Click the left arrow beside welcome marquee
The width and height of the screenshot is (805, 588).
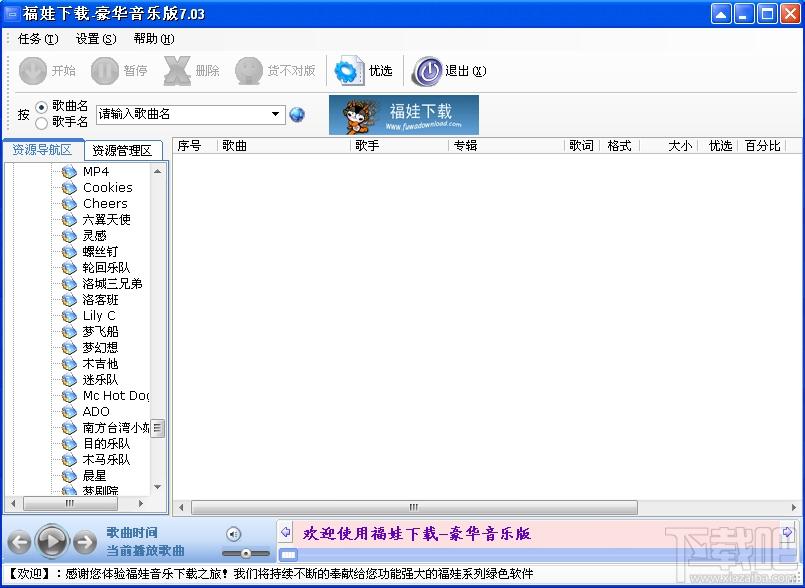click(285, 532)
